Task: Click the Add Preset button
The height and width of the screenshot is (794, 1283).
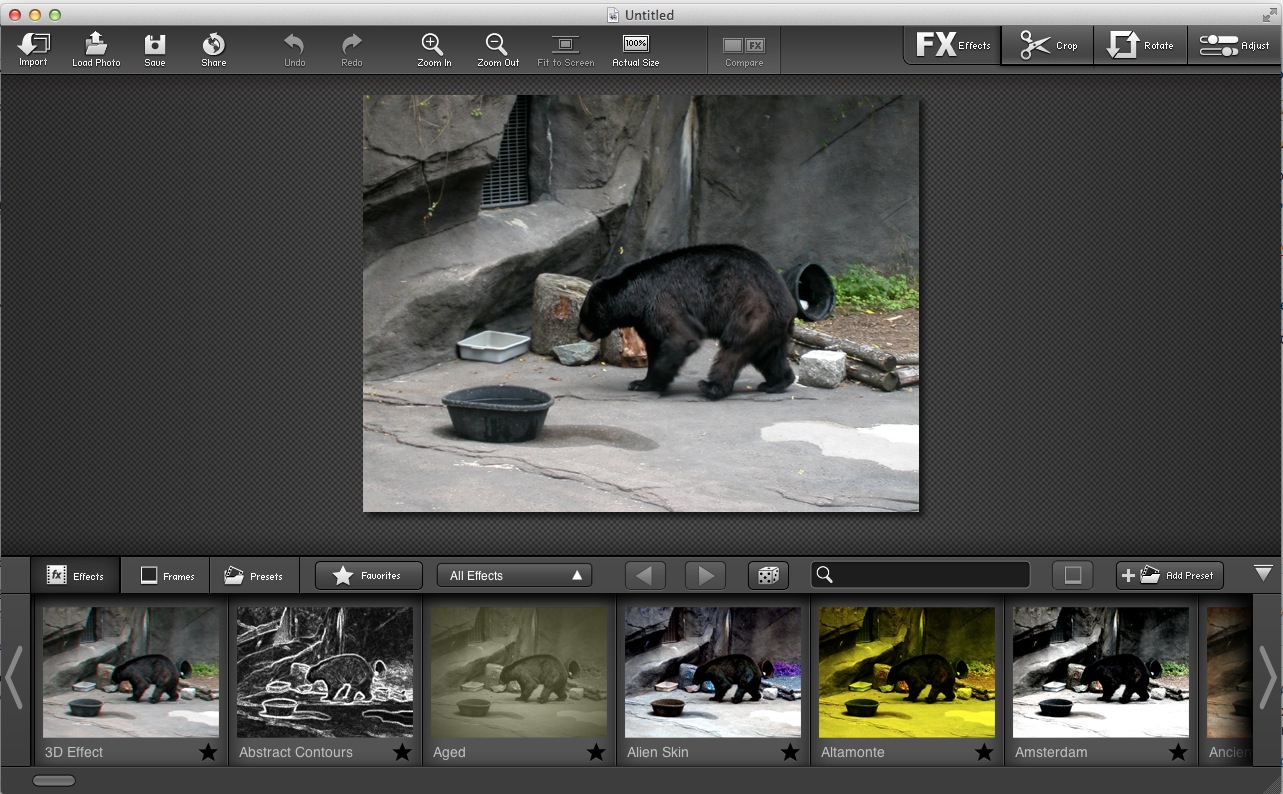Action: coord(1169,575)
